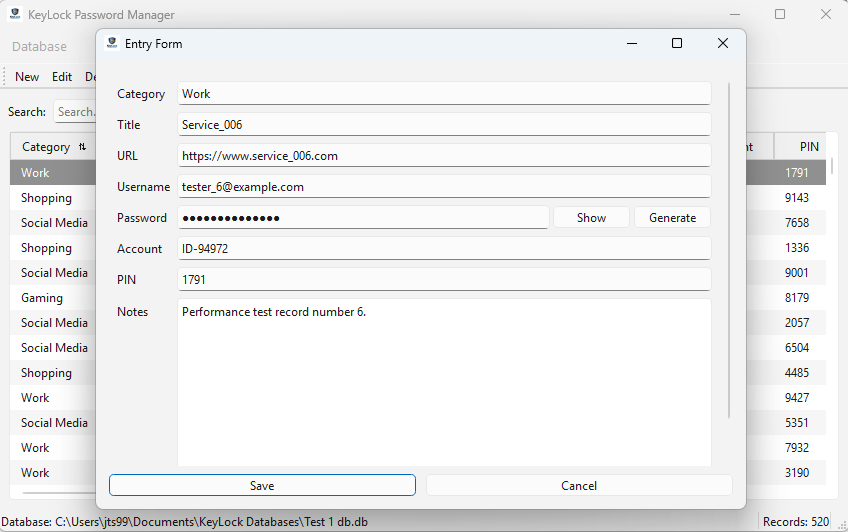Sort by the Category column arrows icon
Viewport: 848px width, 532px height.
click(82, 147)
